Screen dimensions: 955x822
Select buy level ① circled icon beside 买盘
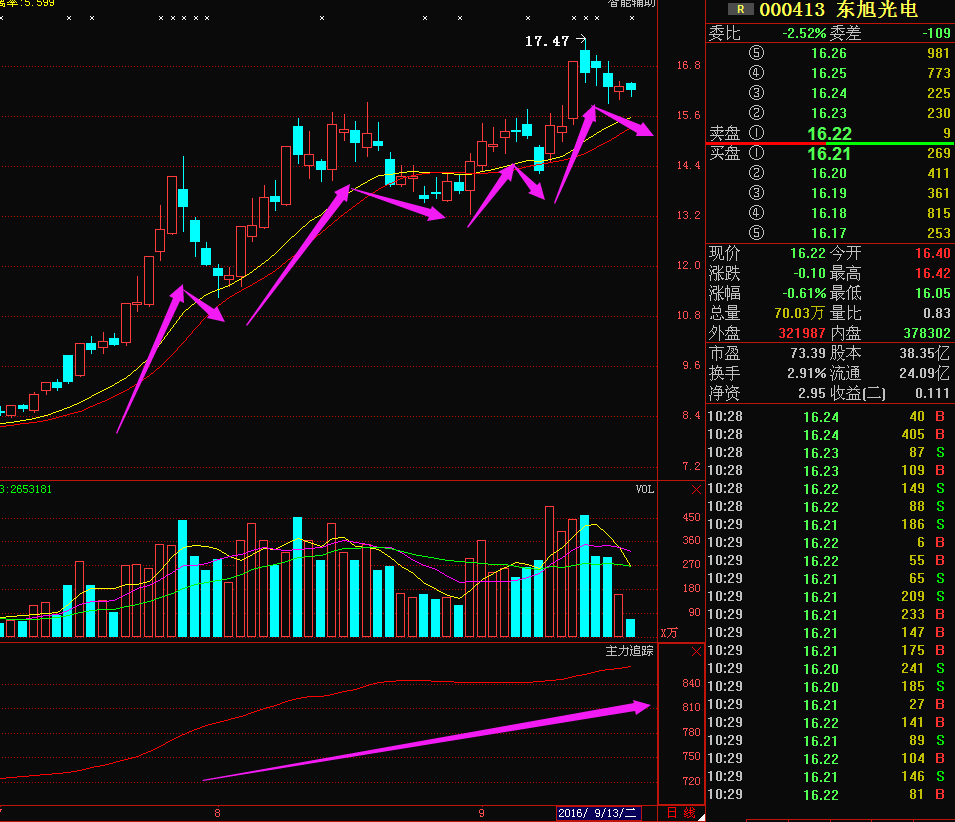[756, 153]
